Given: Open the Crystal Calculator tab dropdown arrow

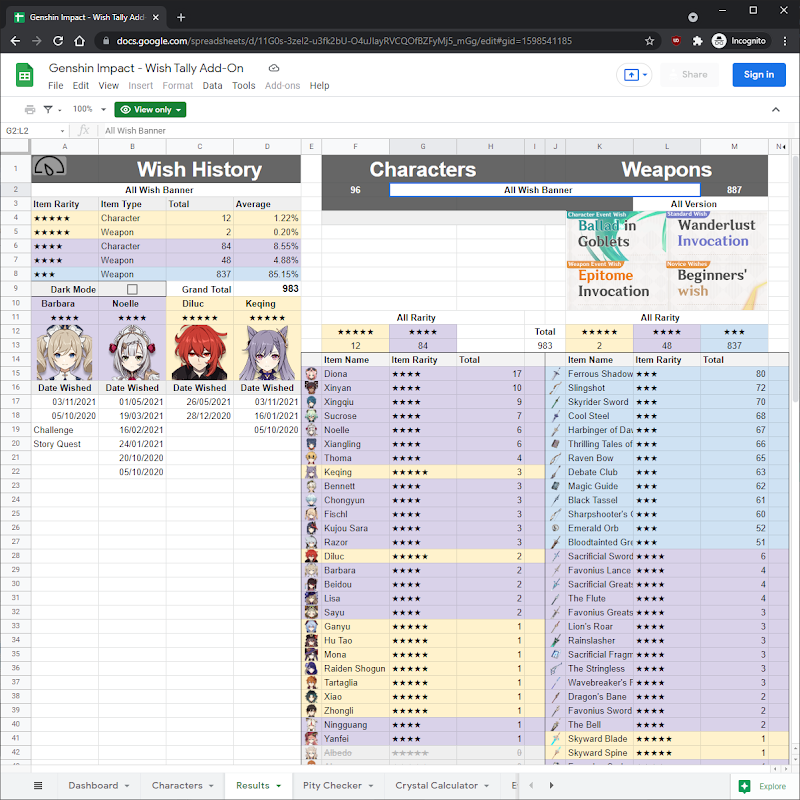Looking at the screenshot, I should point(487,786).
